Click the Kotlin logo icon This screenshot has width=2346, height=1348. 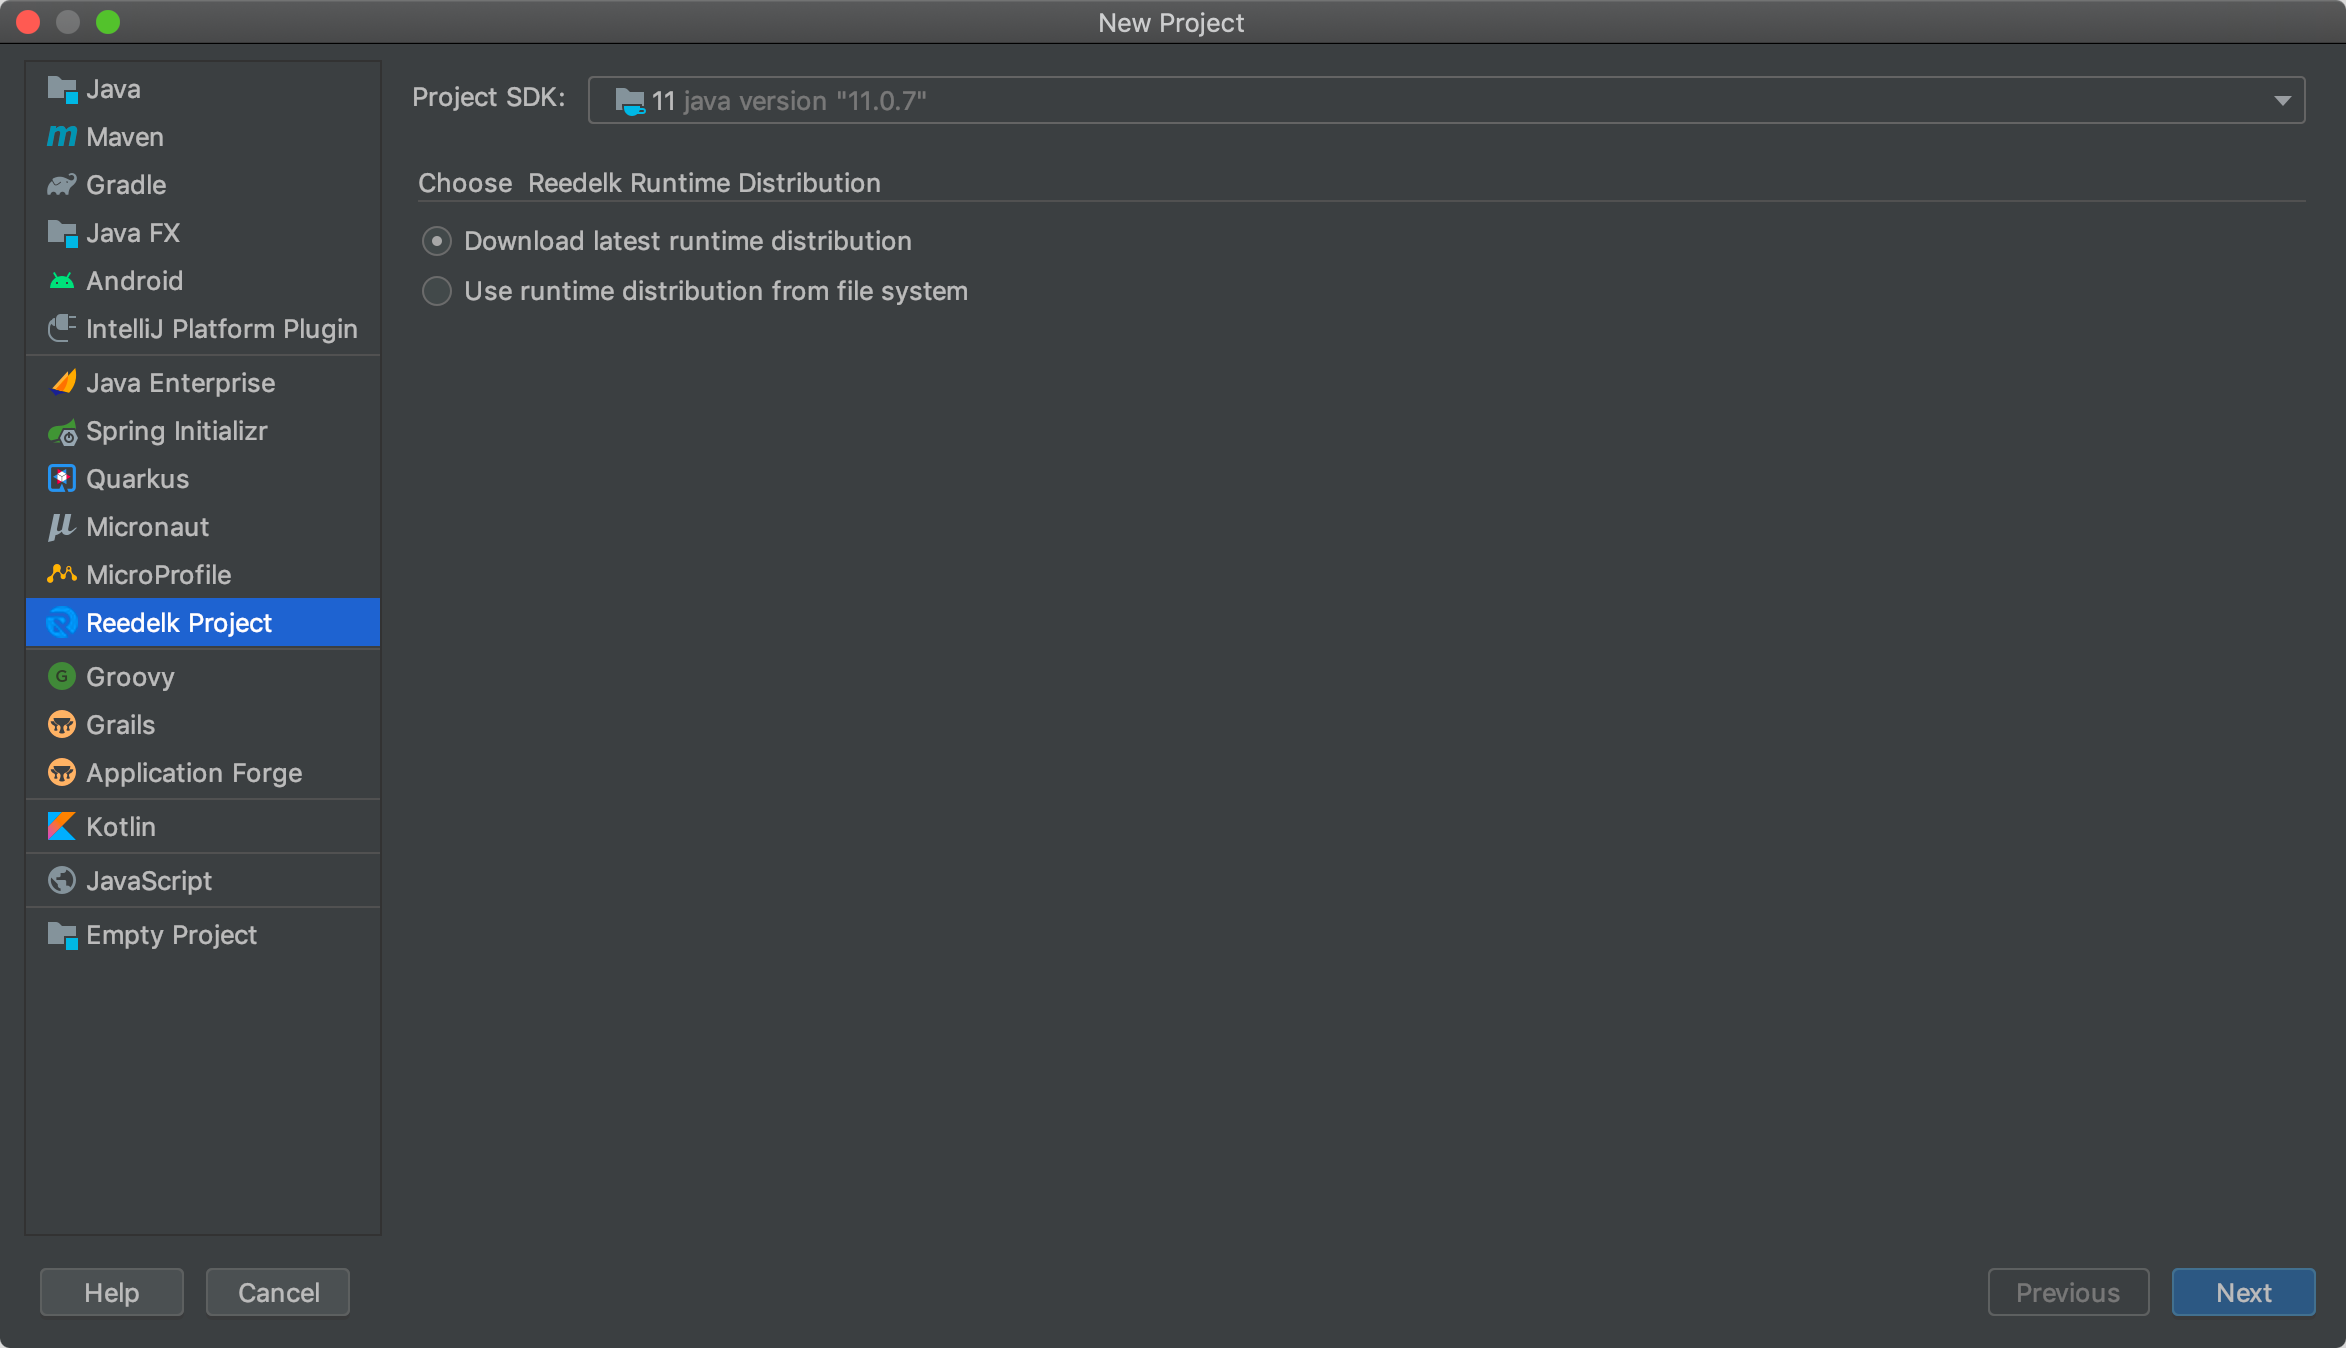coord(61,827)
